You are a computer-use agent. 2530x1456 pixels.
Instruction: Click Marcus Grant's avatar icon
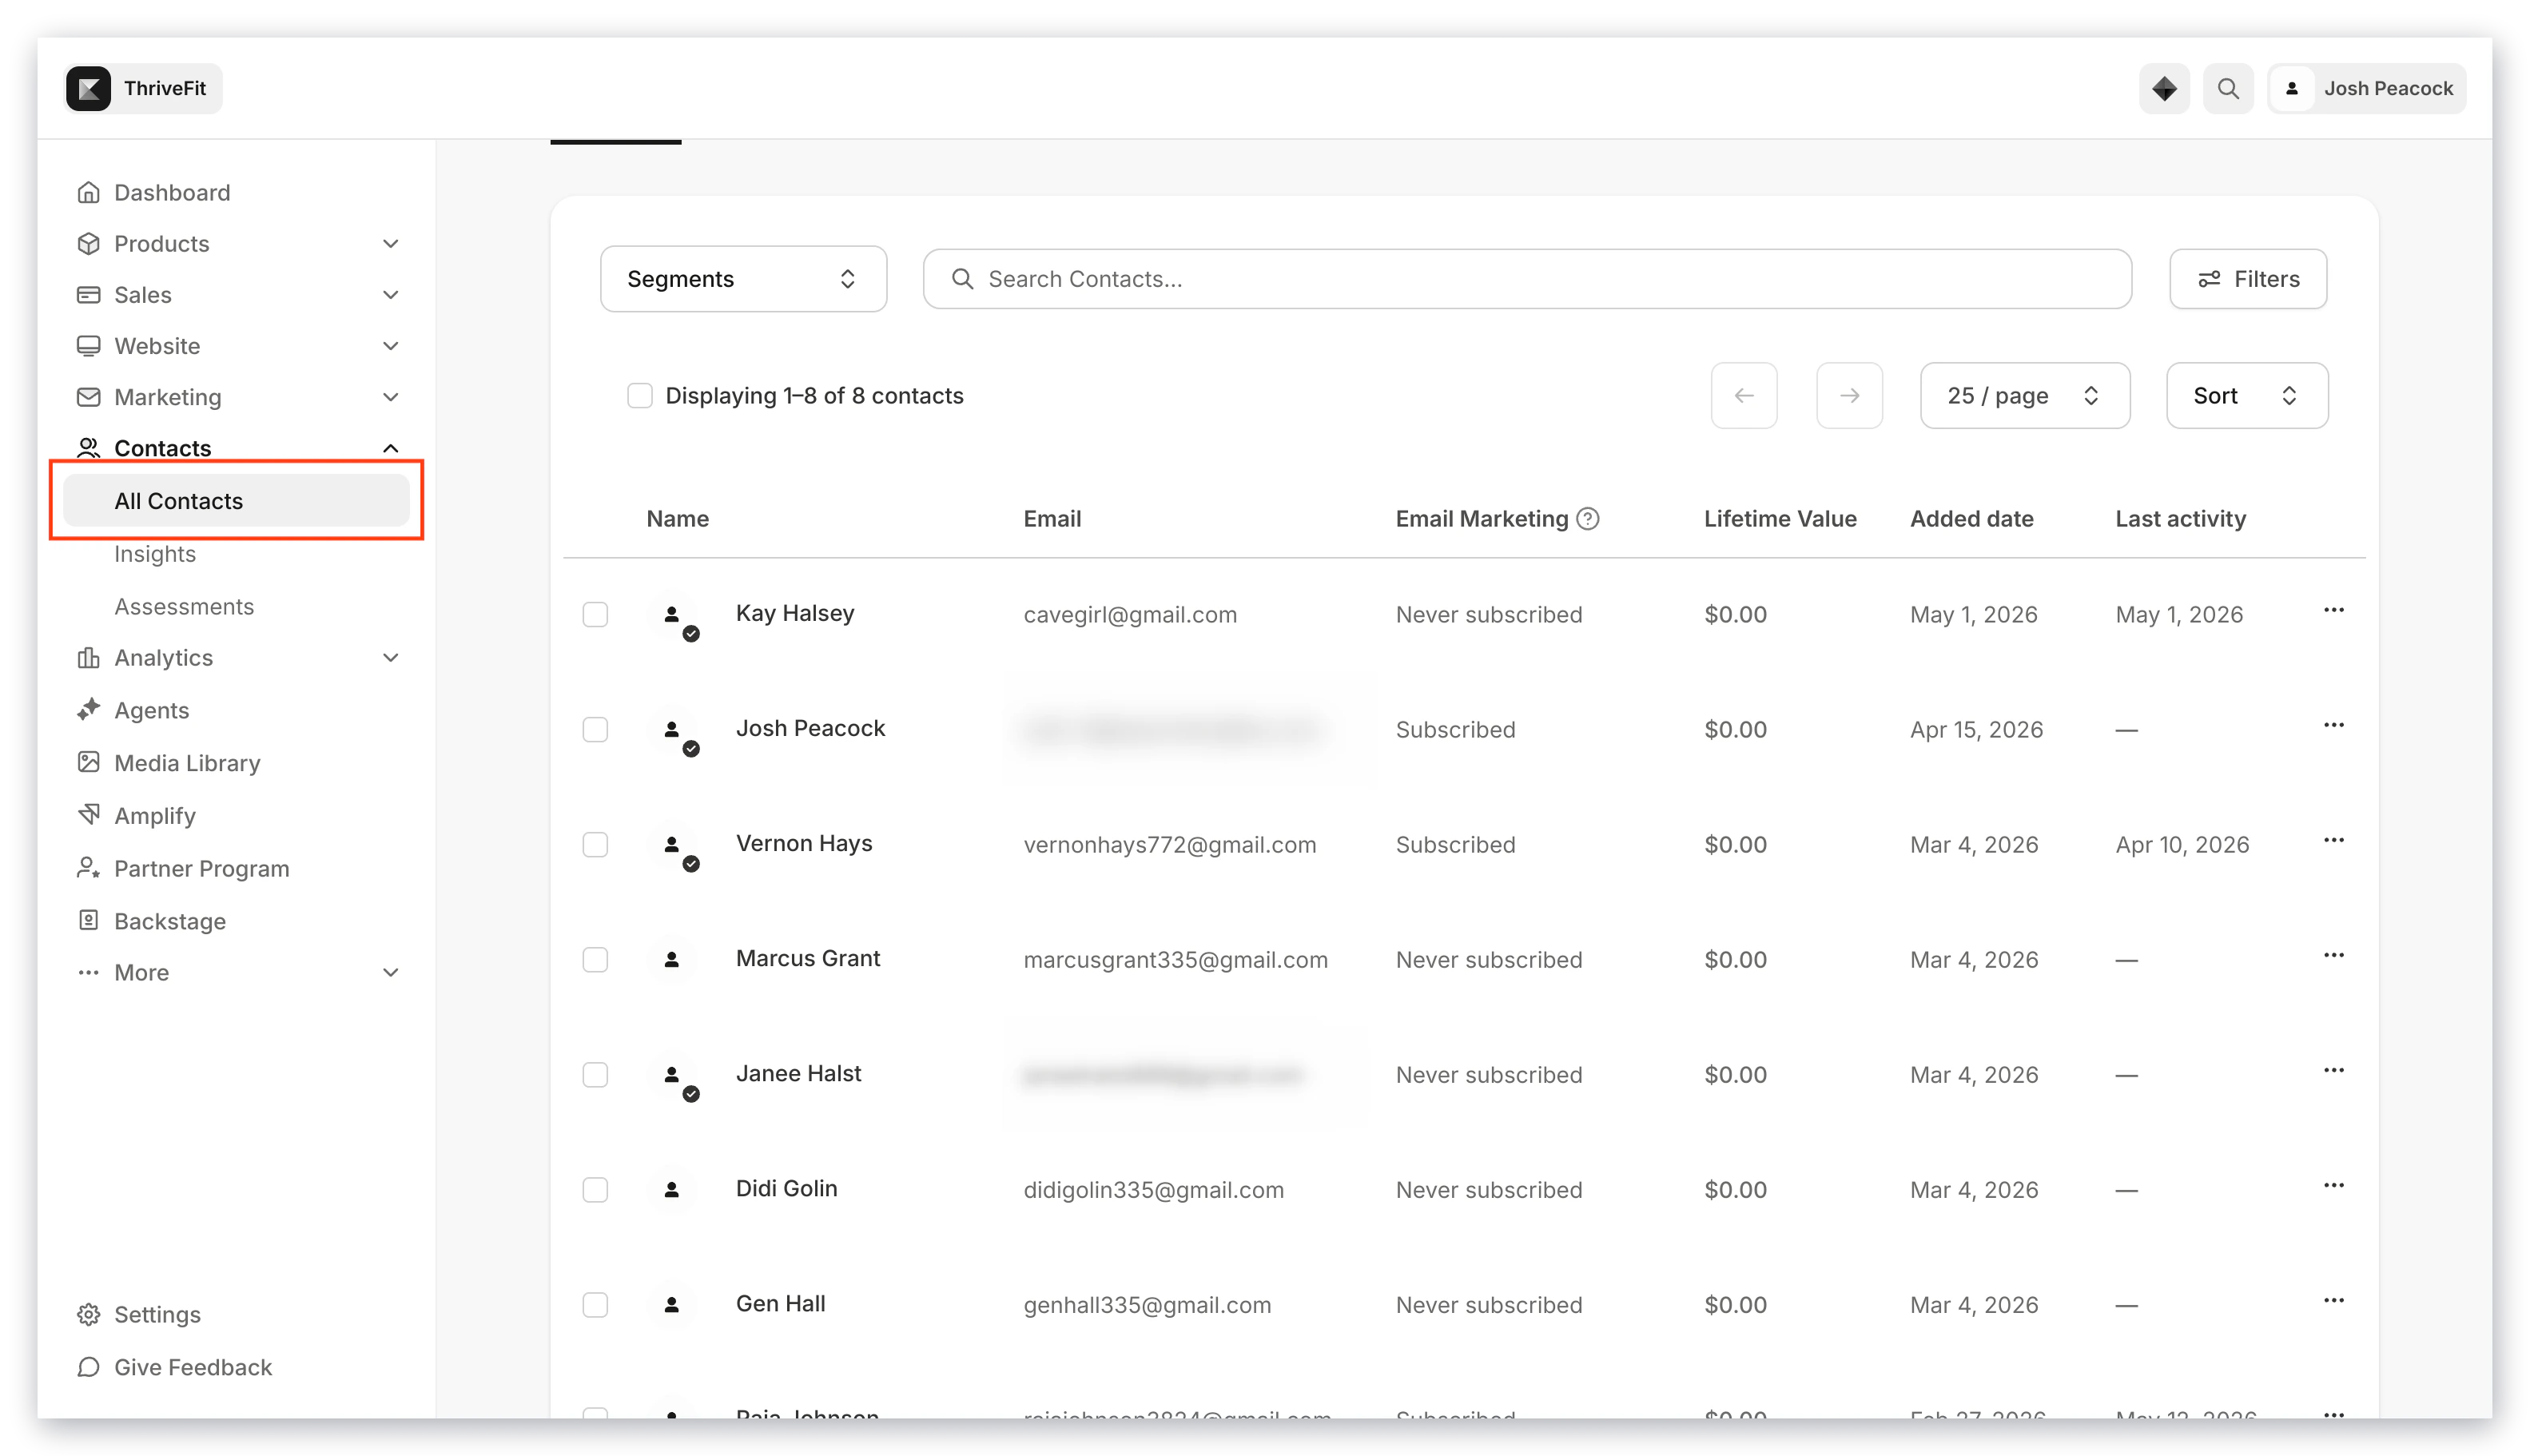coord(672,959)
